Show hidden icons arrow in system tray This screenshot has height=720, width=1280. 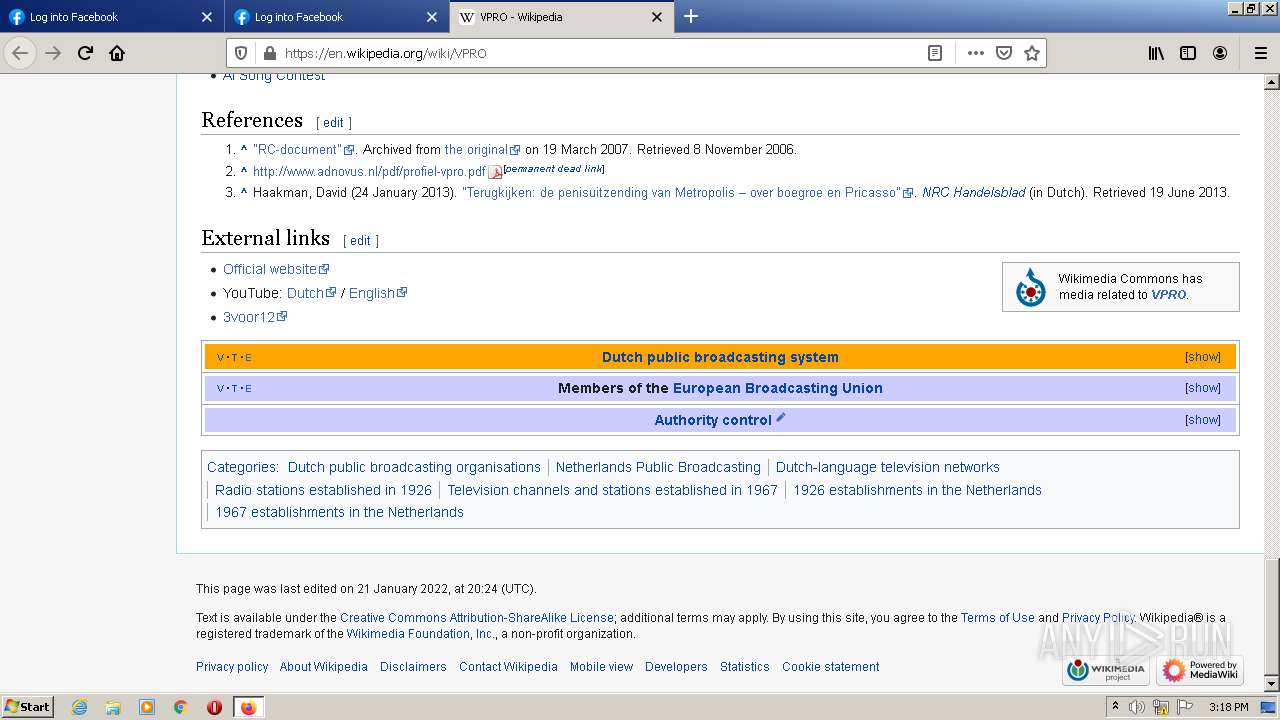[1115, 706]
